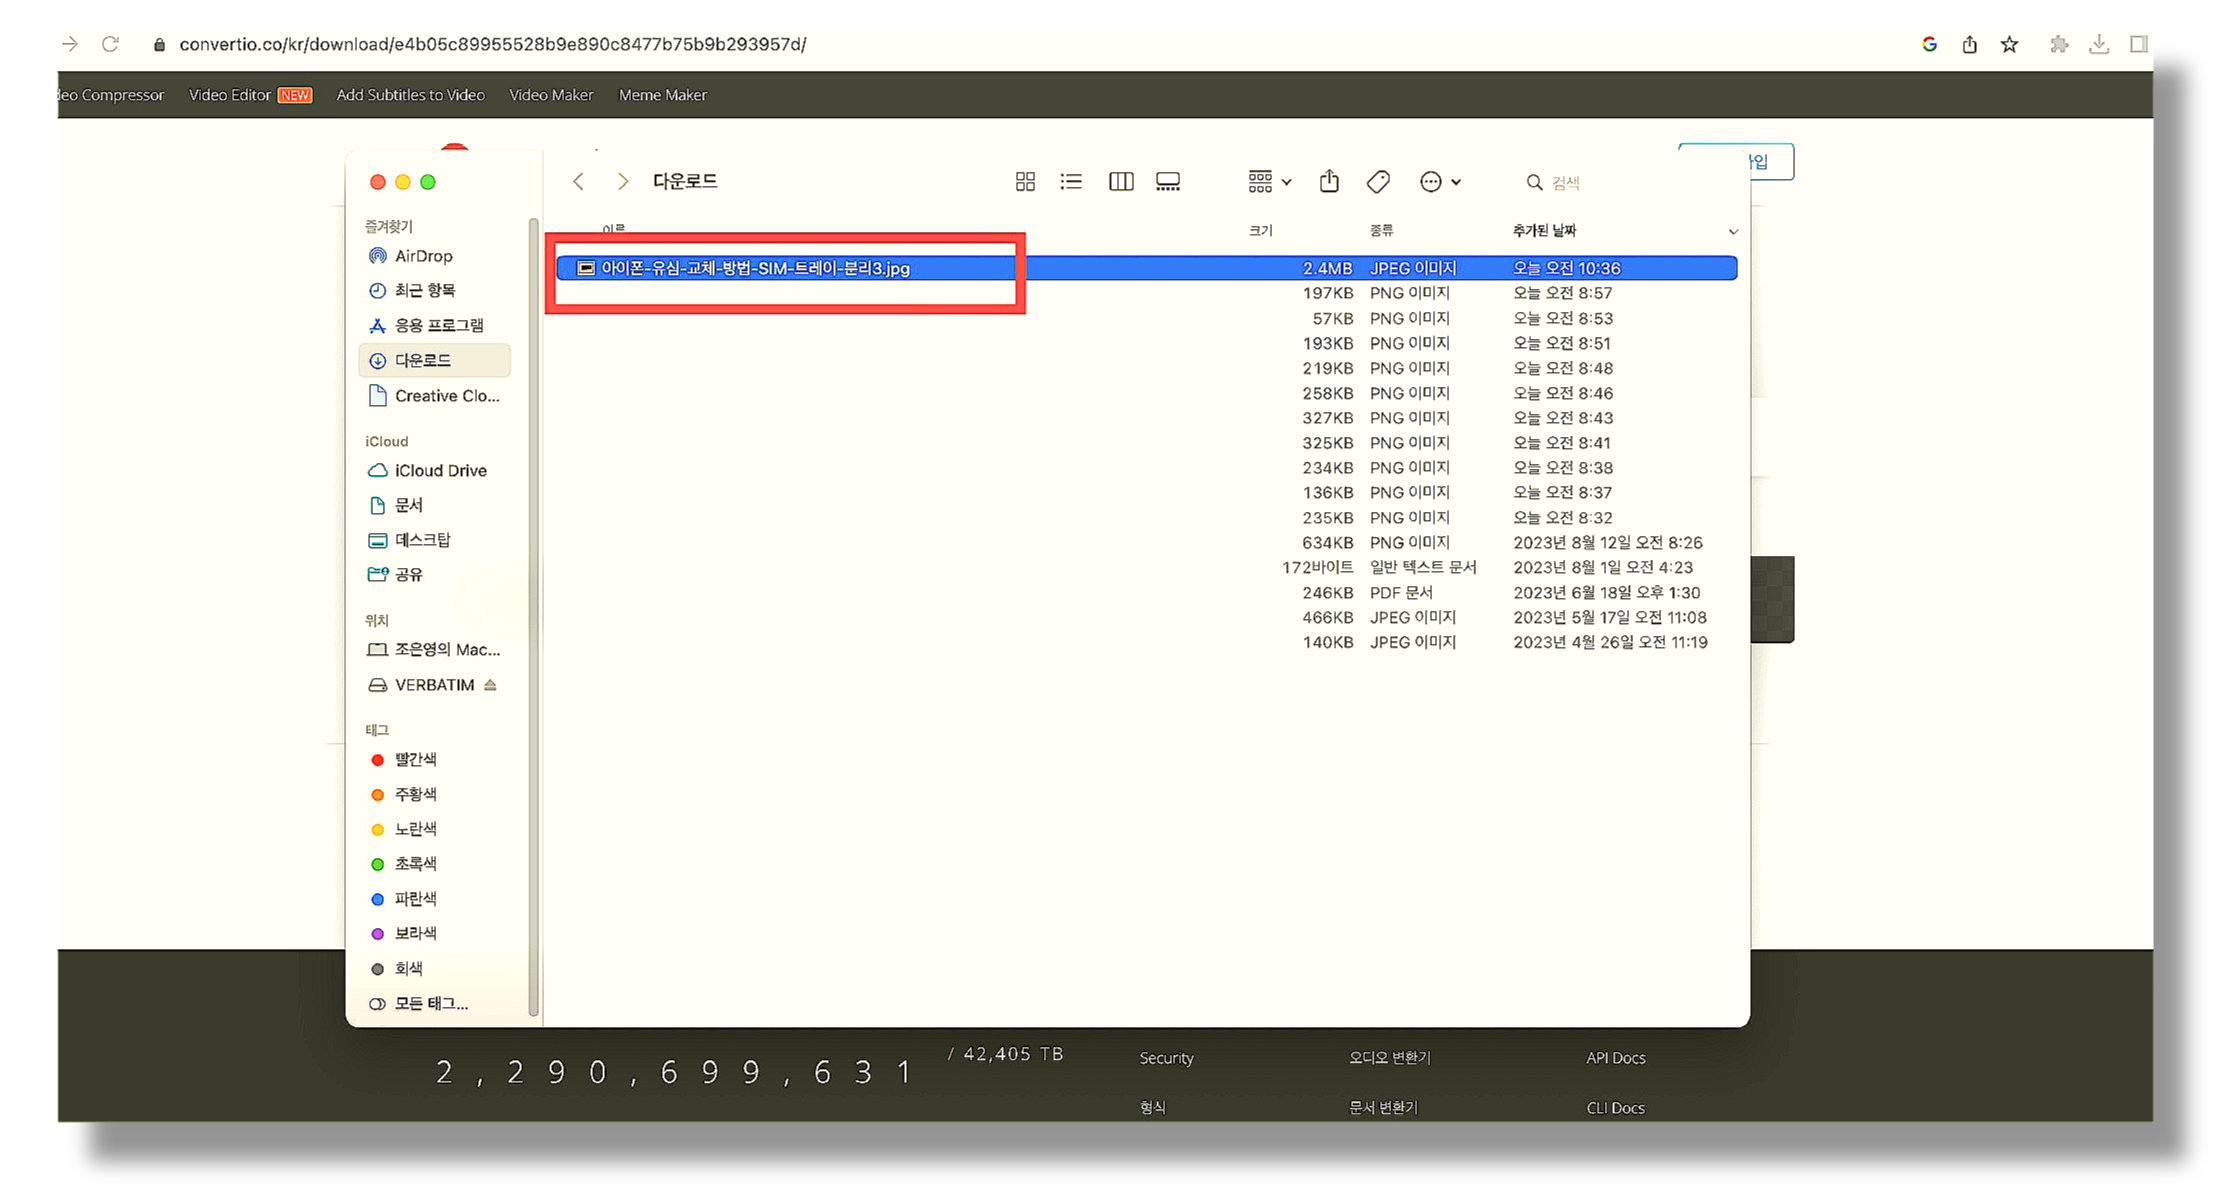Sort by 추가된 날짜 column header
This screenshot has width=2220, height=1192.
pos(1544,231)
